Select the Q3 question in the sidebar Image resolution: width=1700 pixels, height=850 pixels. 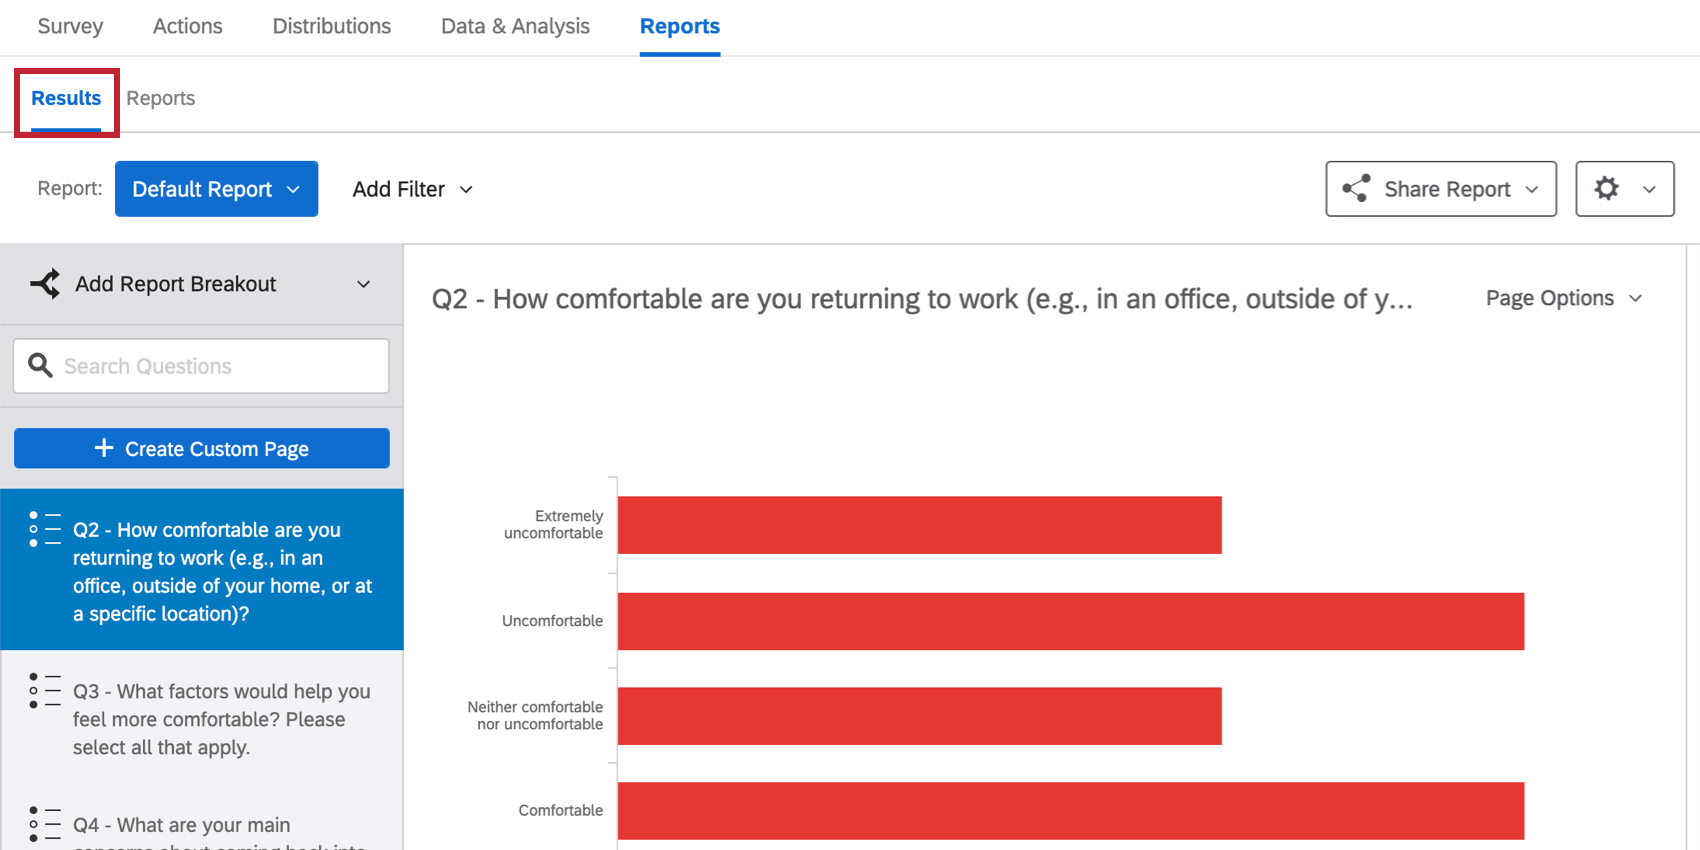click(222, 719)
